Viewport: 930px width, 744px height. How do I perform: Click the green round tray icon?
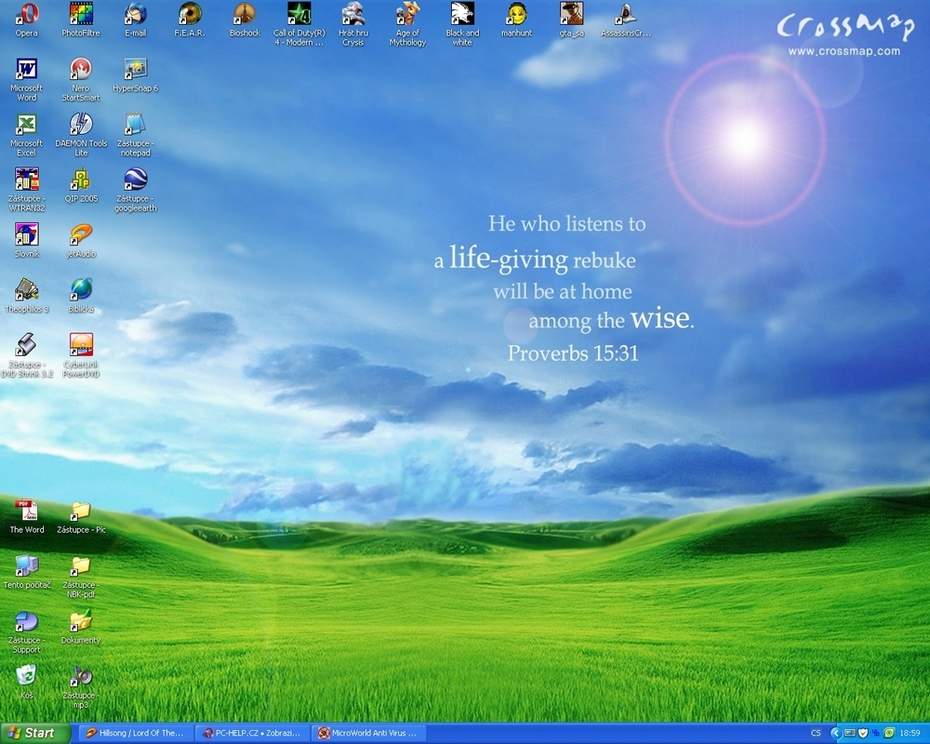pos(889,733)
